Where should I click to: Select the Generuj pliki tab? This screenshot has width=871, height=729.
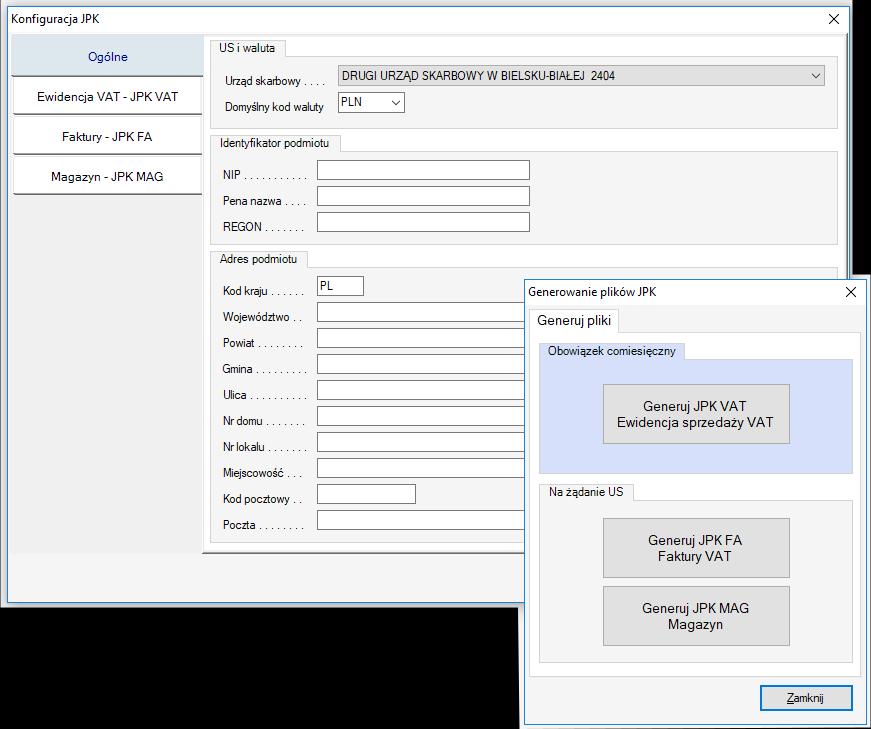574,321
